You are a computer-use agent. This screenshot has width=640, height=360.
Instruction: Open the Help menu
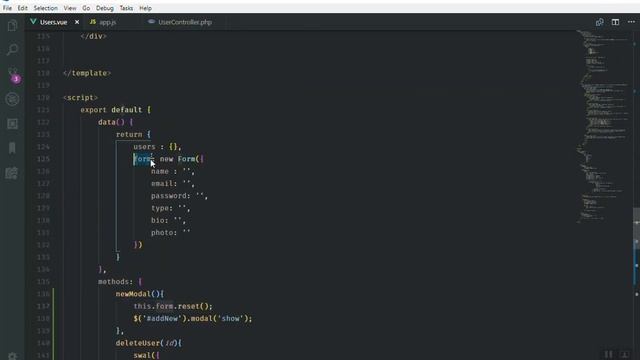click(x=145, y=8)
